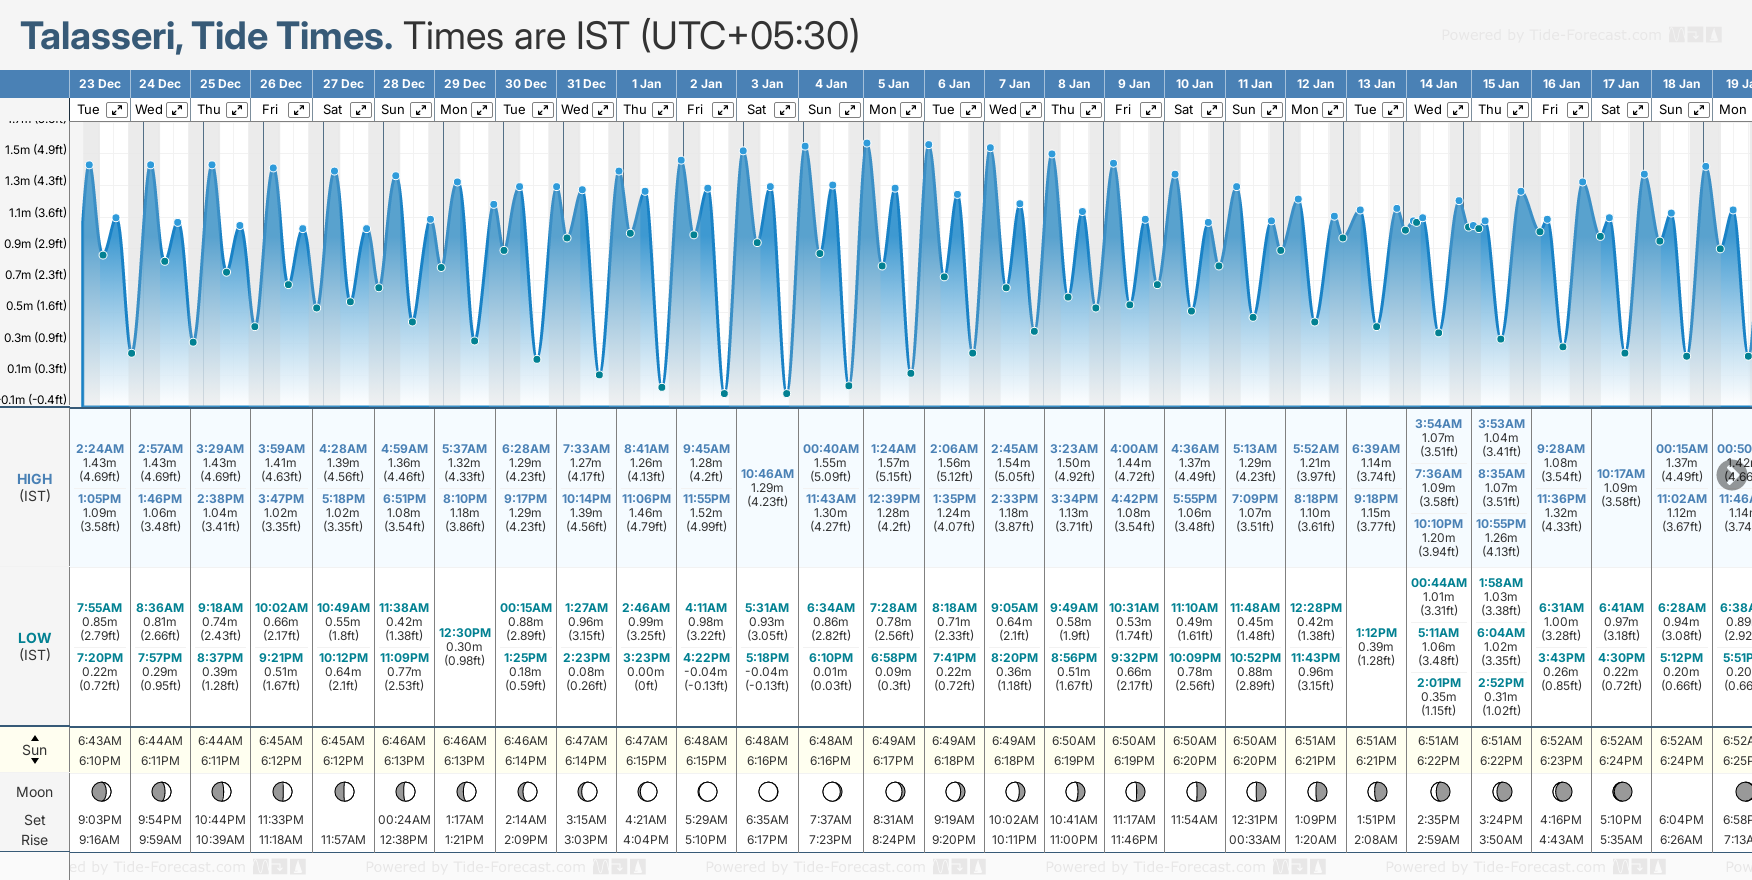Image resolution: width=1752 pixels, height=880 pixels.
Task: Click the HIGH (IST) row label
Action: (x=35, y=487)
